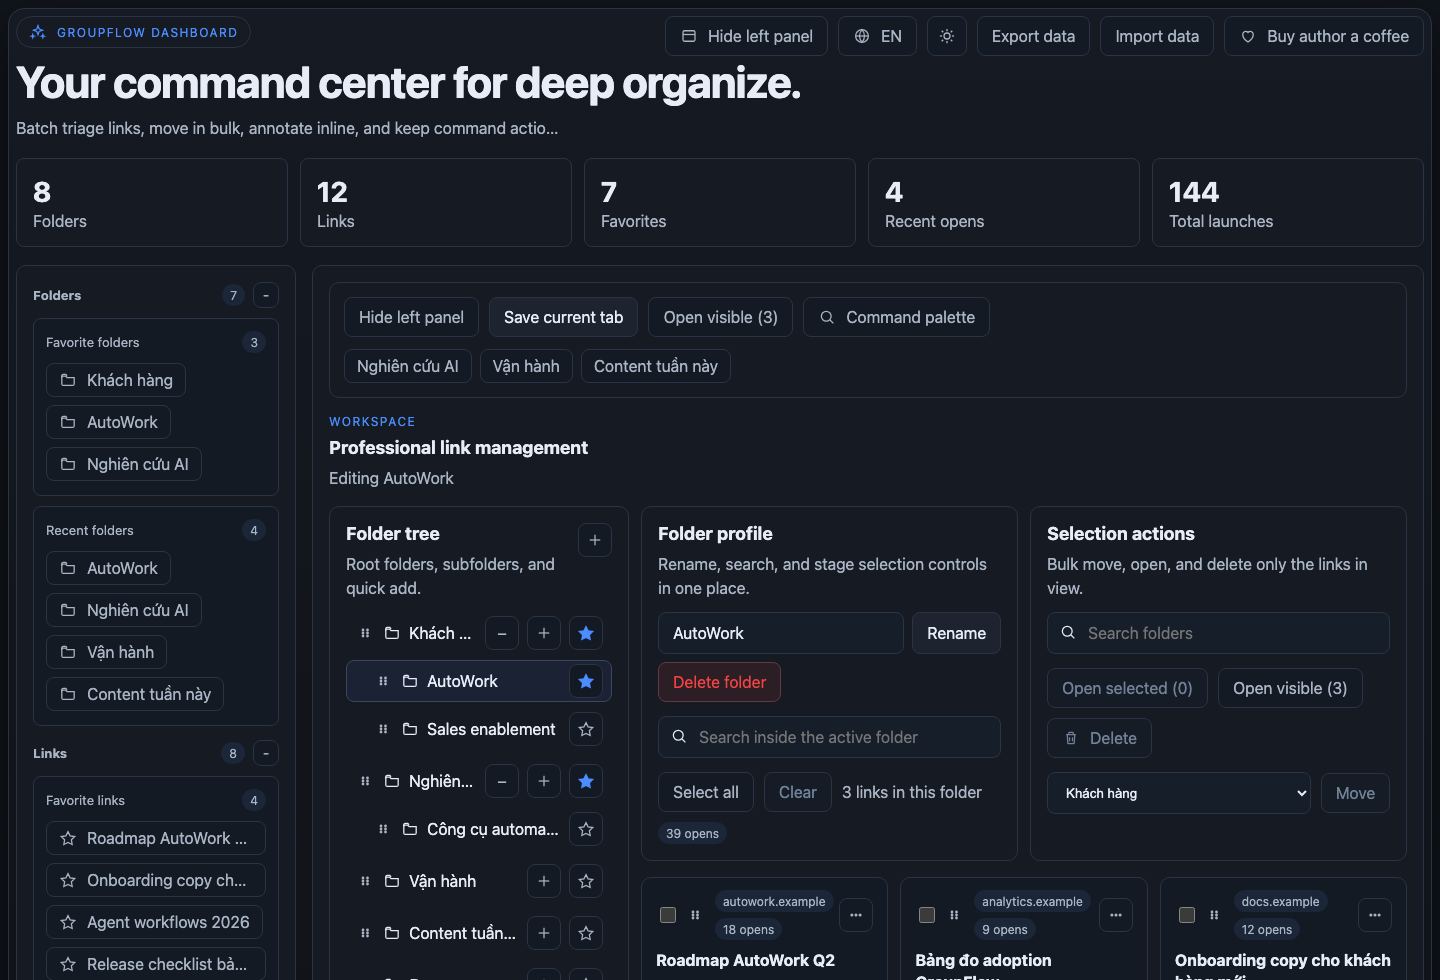Click the Hide left panel button in header
The image size is (1440, 980).
click(746, 36)
